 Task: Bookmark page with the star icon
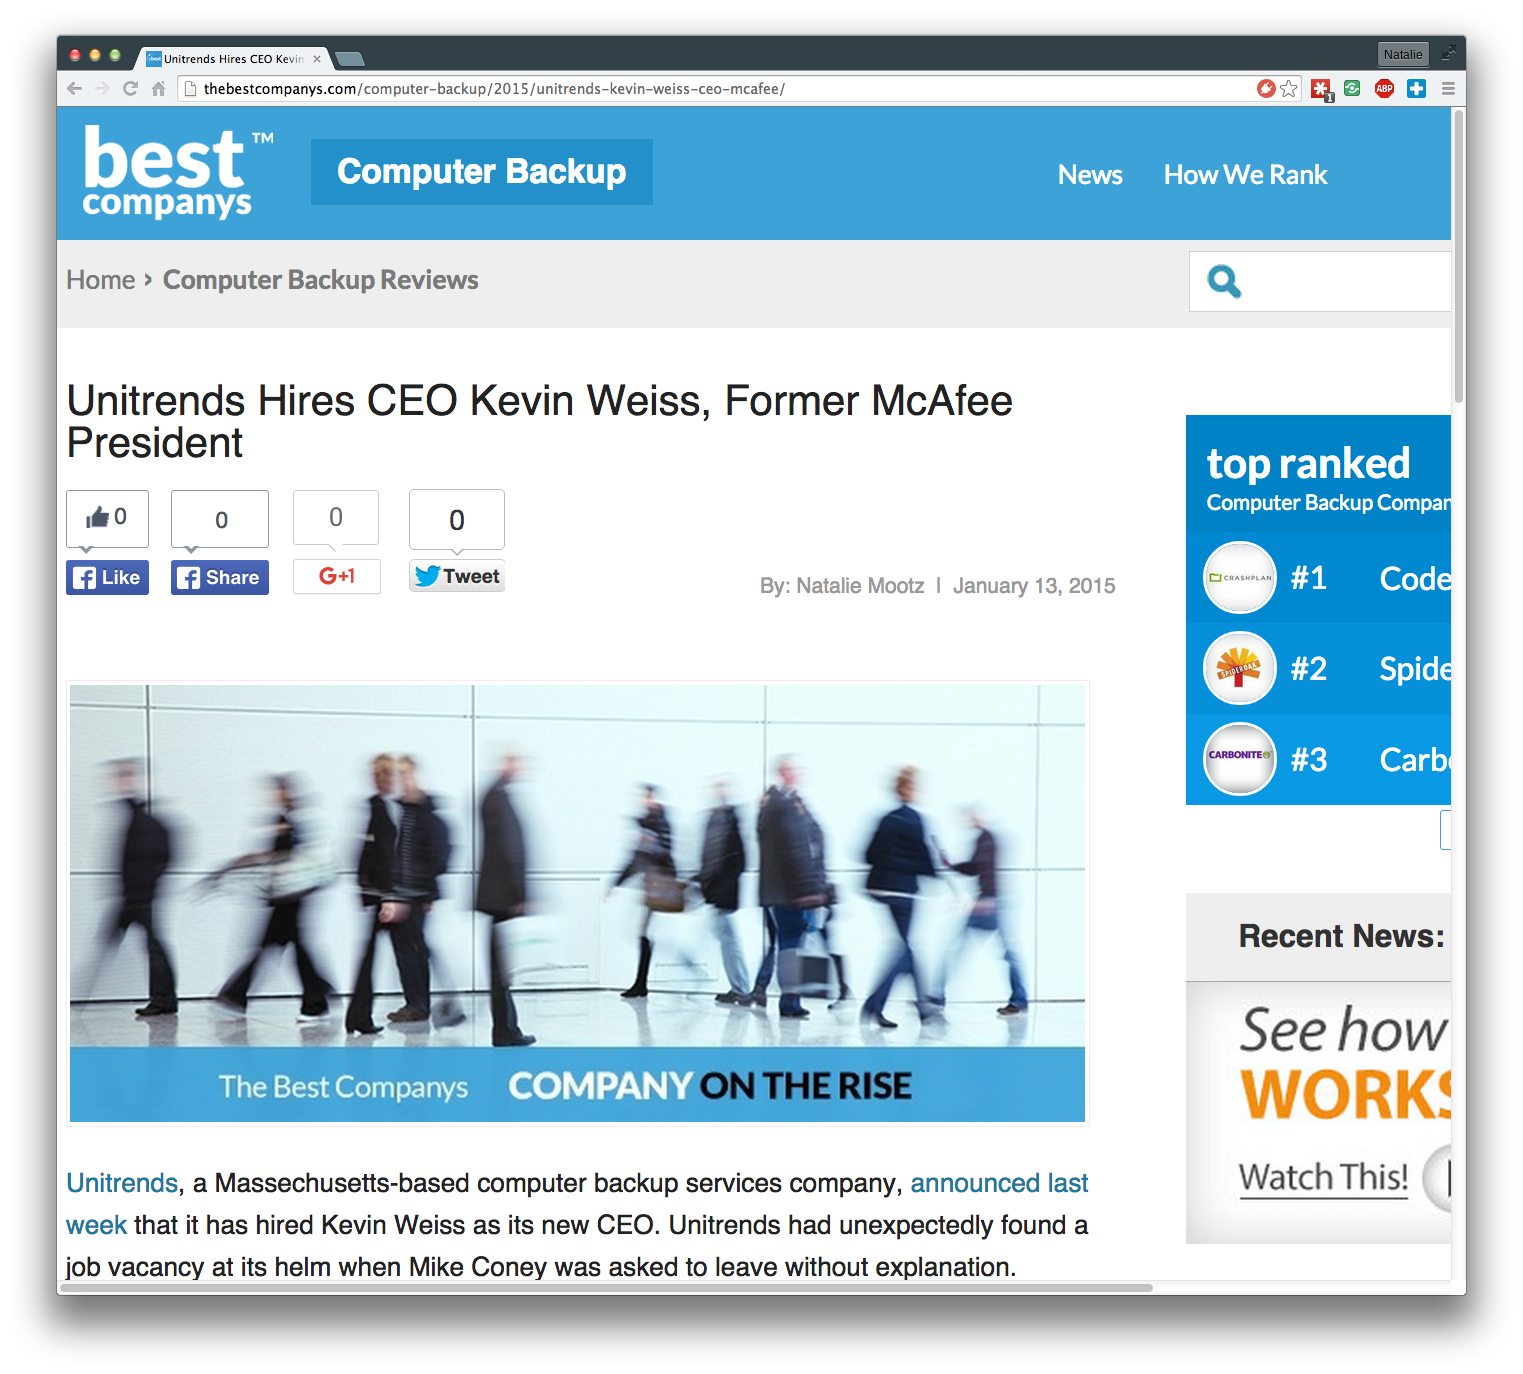(1289, 88)
